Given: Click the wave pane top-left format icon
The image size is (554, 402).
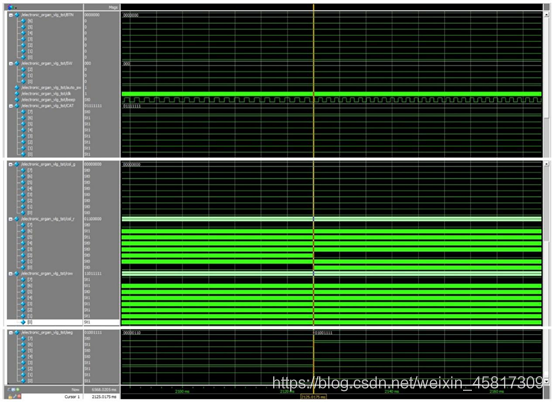Looking at the screenshot, I should click(x=10, y=7).
